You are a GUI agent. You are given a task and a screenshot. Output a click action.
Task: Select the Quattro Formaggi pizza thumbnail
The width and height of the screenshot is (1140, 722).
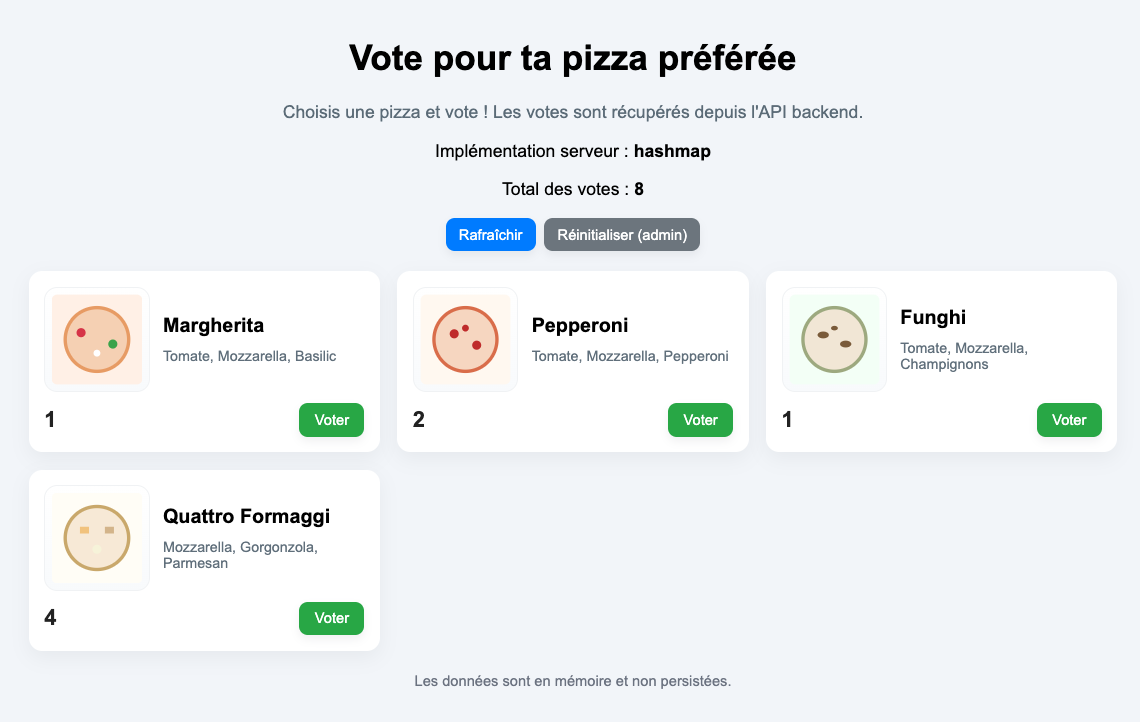click(x=97, y=537)
